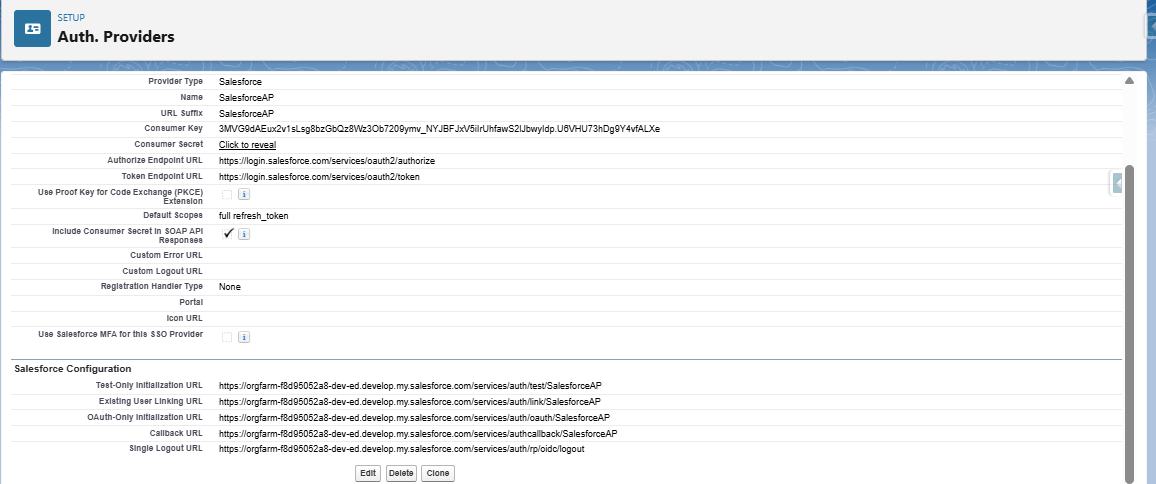1156x484 pixels.
Task: Open info icon for Salesforce MFA option
Action: [x=244, y=337]
